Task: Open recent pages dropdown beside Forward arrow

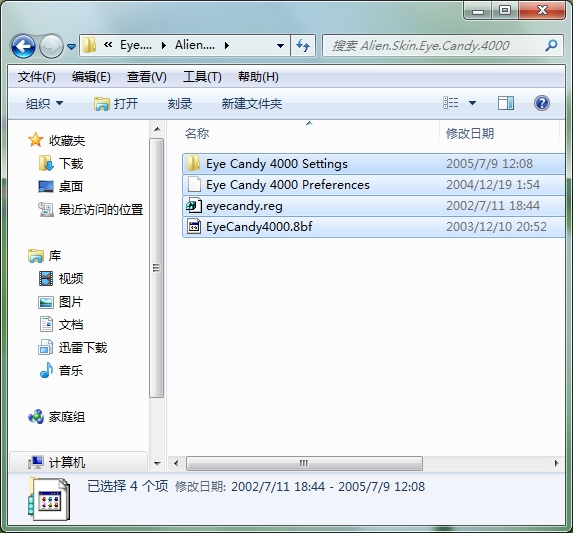Action: [x=72, y=47]
